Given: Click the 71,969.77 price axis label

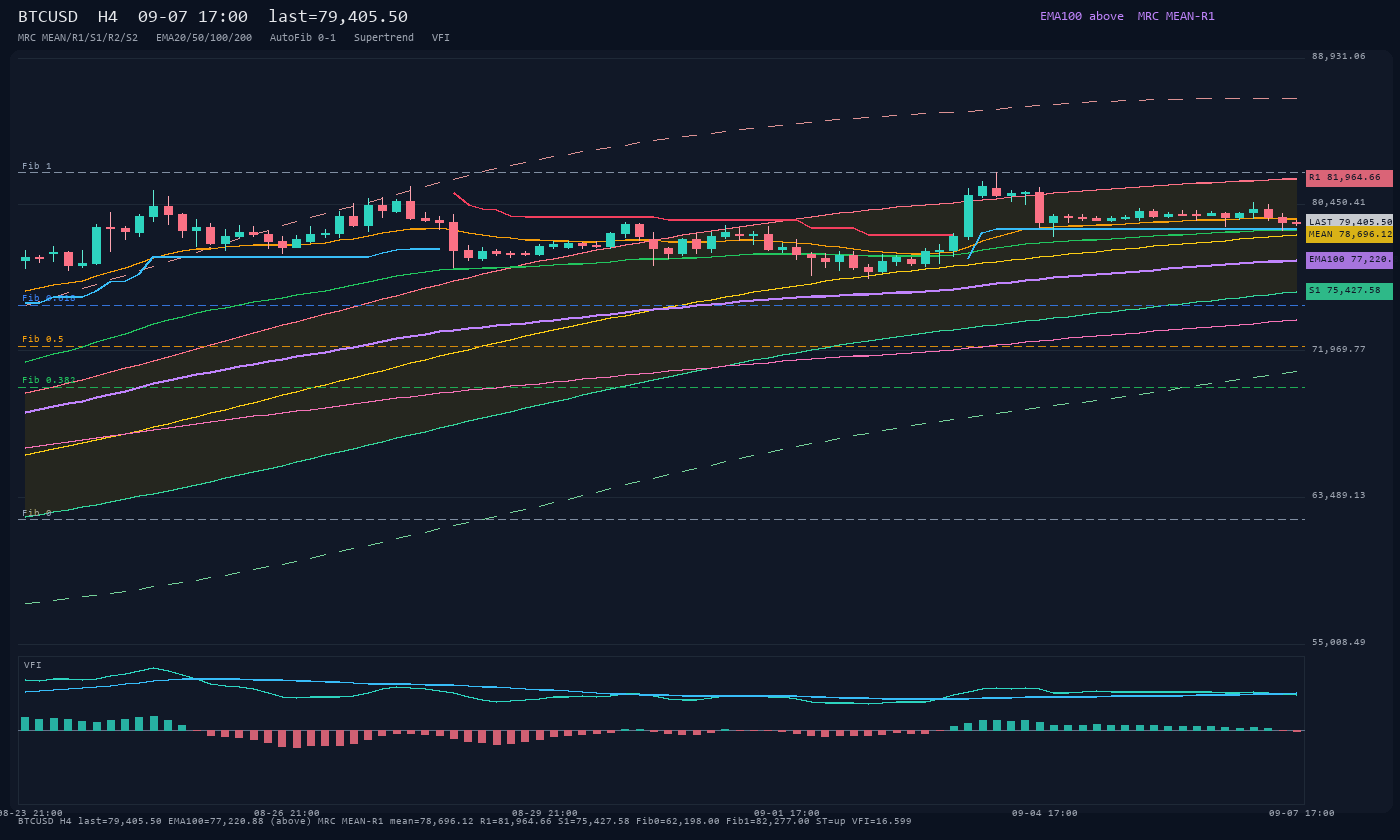Looking at the screenshot, I should [1338, 350].
